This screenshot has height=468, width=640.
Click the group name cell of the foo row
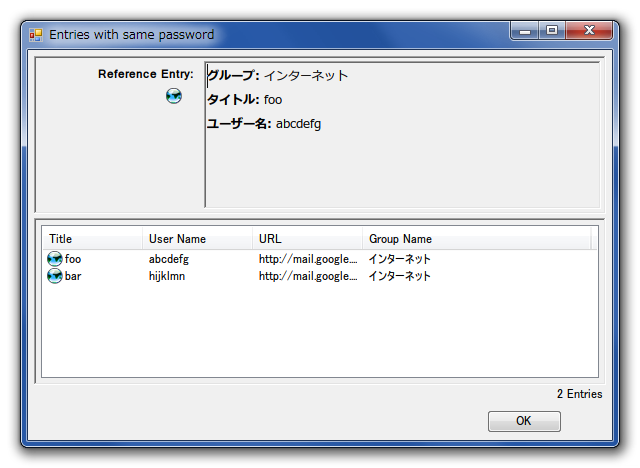point(400,259)
